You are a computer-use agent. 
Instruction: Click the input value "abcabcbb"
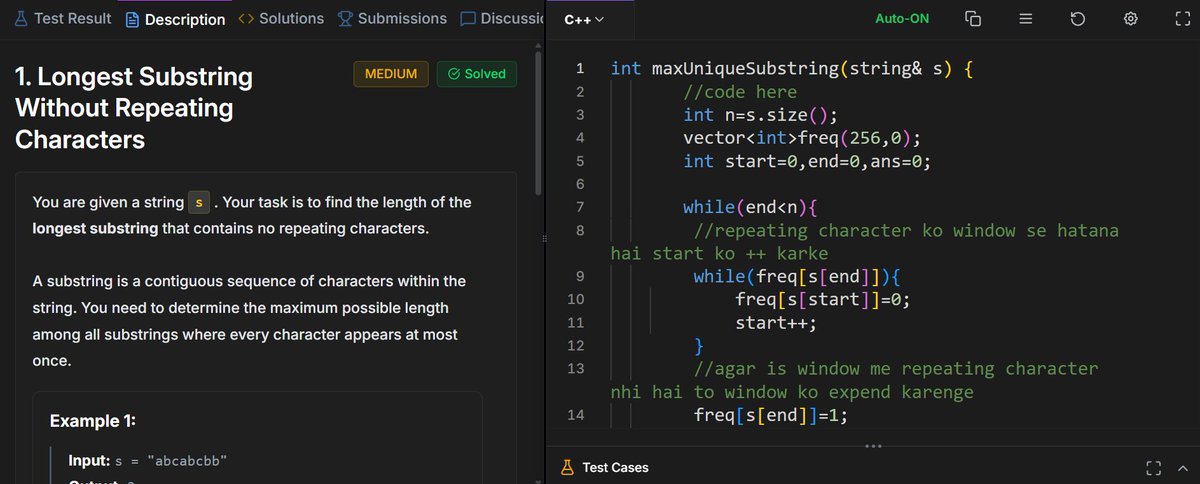tap(187, 461)
